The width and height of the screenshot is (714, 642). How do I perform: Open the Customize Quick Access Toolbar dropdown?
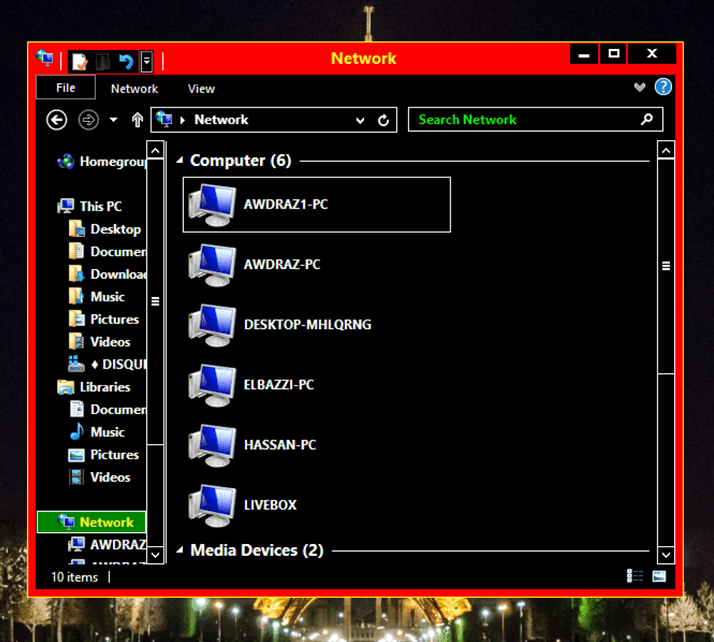coord(147,61)
